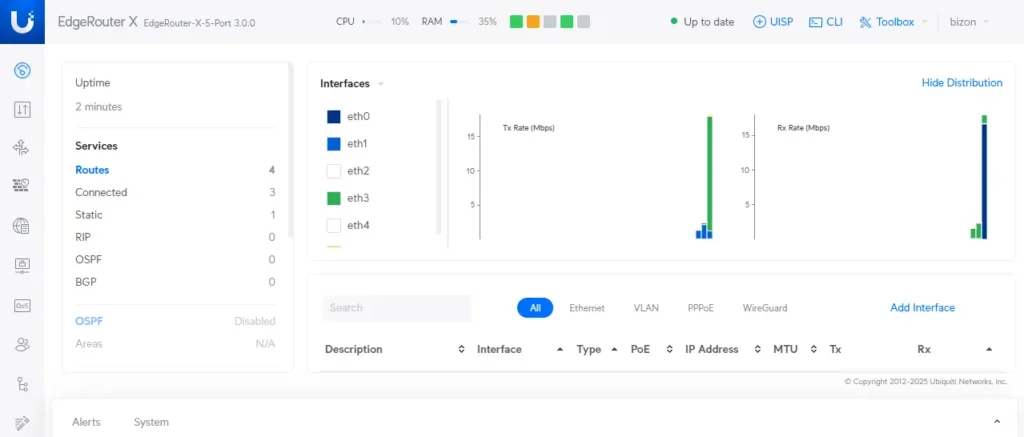Open the Firewall/NAT brick wall icon
The height and width of the screenshot is (437, 1024).
coord(22,186)
